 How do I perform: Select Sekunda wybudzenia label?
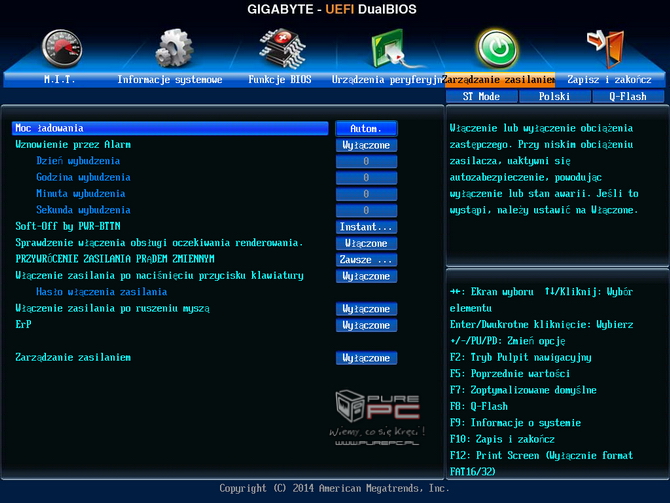tap(83, 210)
